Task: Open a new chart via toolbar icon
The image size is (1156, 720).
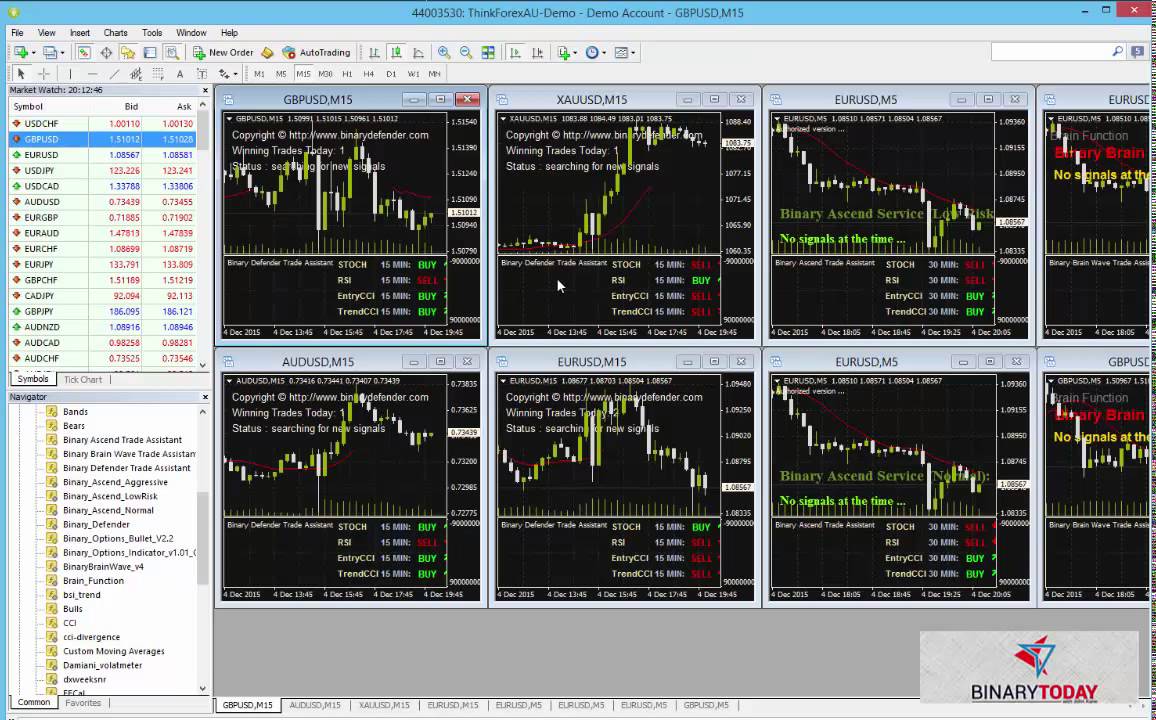Action: click(21, 52)
